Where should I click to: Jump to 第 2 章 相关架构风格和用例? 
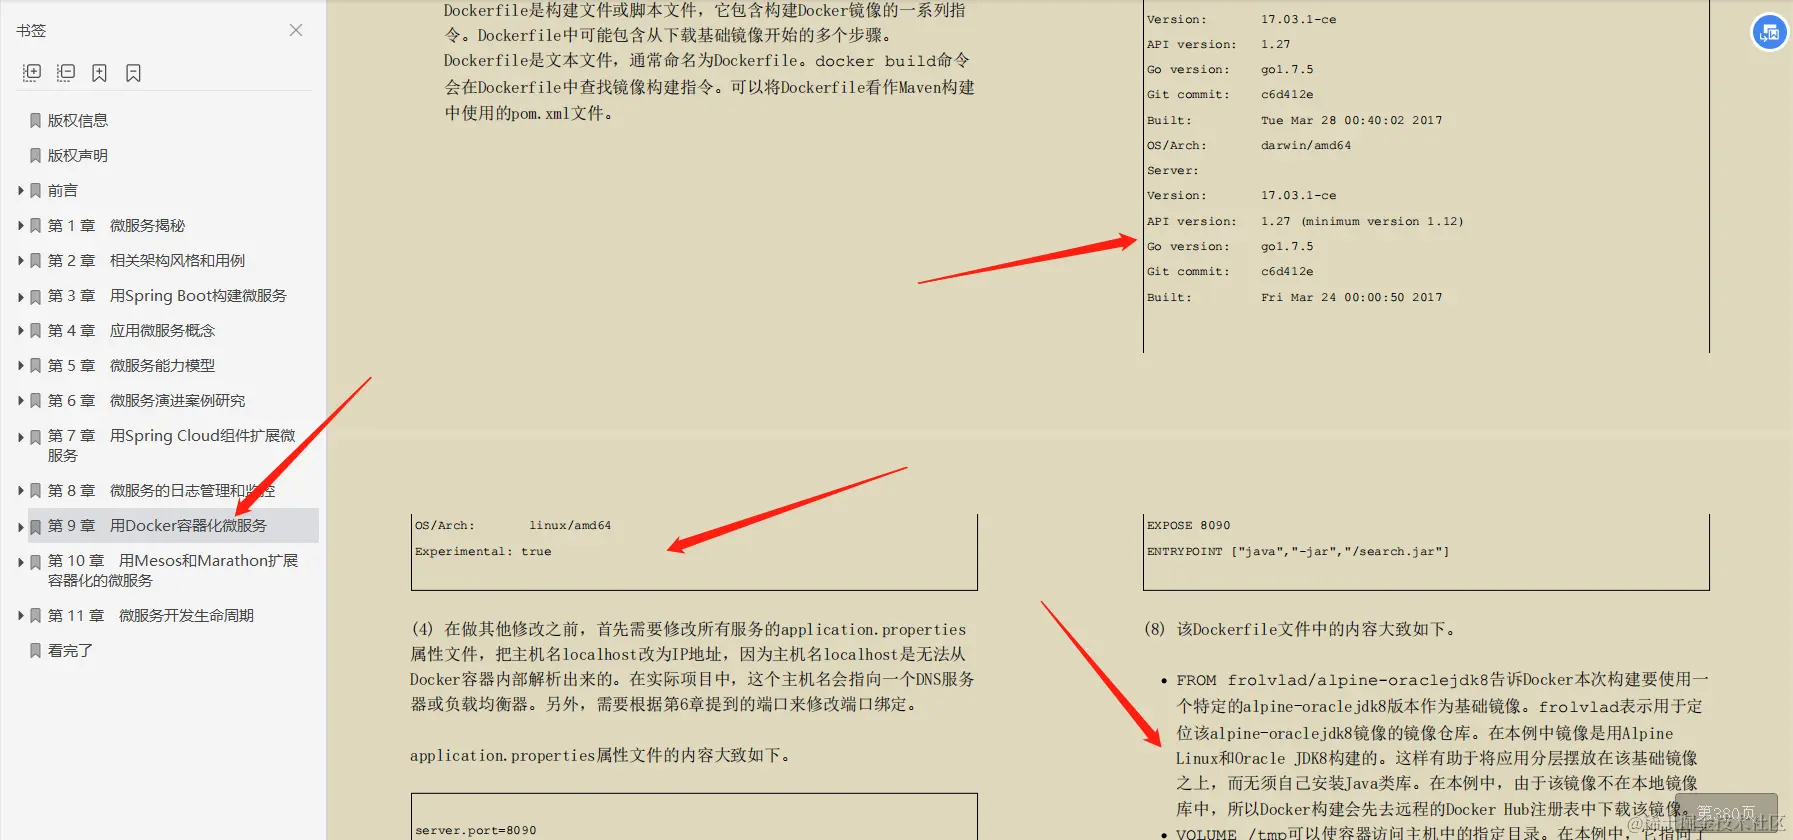[146, 260]
